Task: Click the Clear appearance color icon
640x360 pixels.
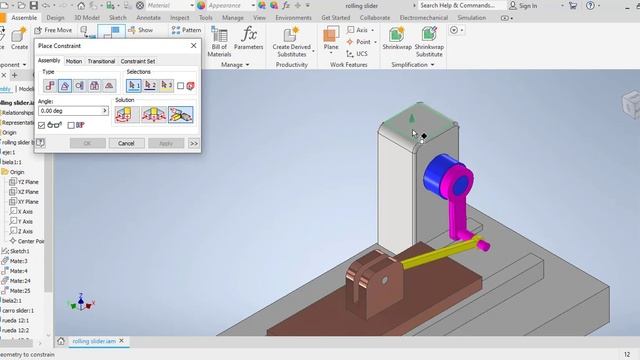Action: tap(274, 6)
